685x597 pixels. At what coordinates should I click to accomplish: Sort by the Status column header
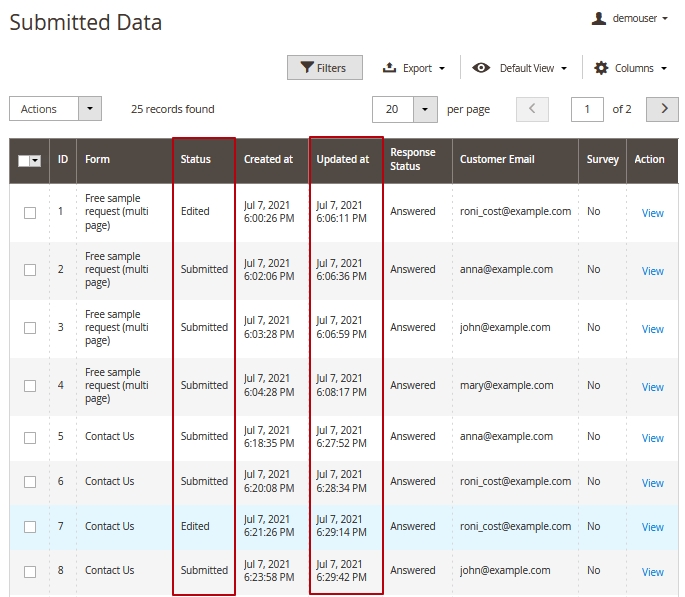196,159
